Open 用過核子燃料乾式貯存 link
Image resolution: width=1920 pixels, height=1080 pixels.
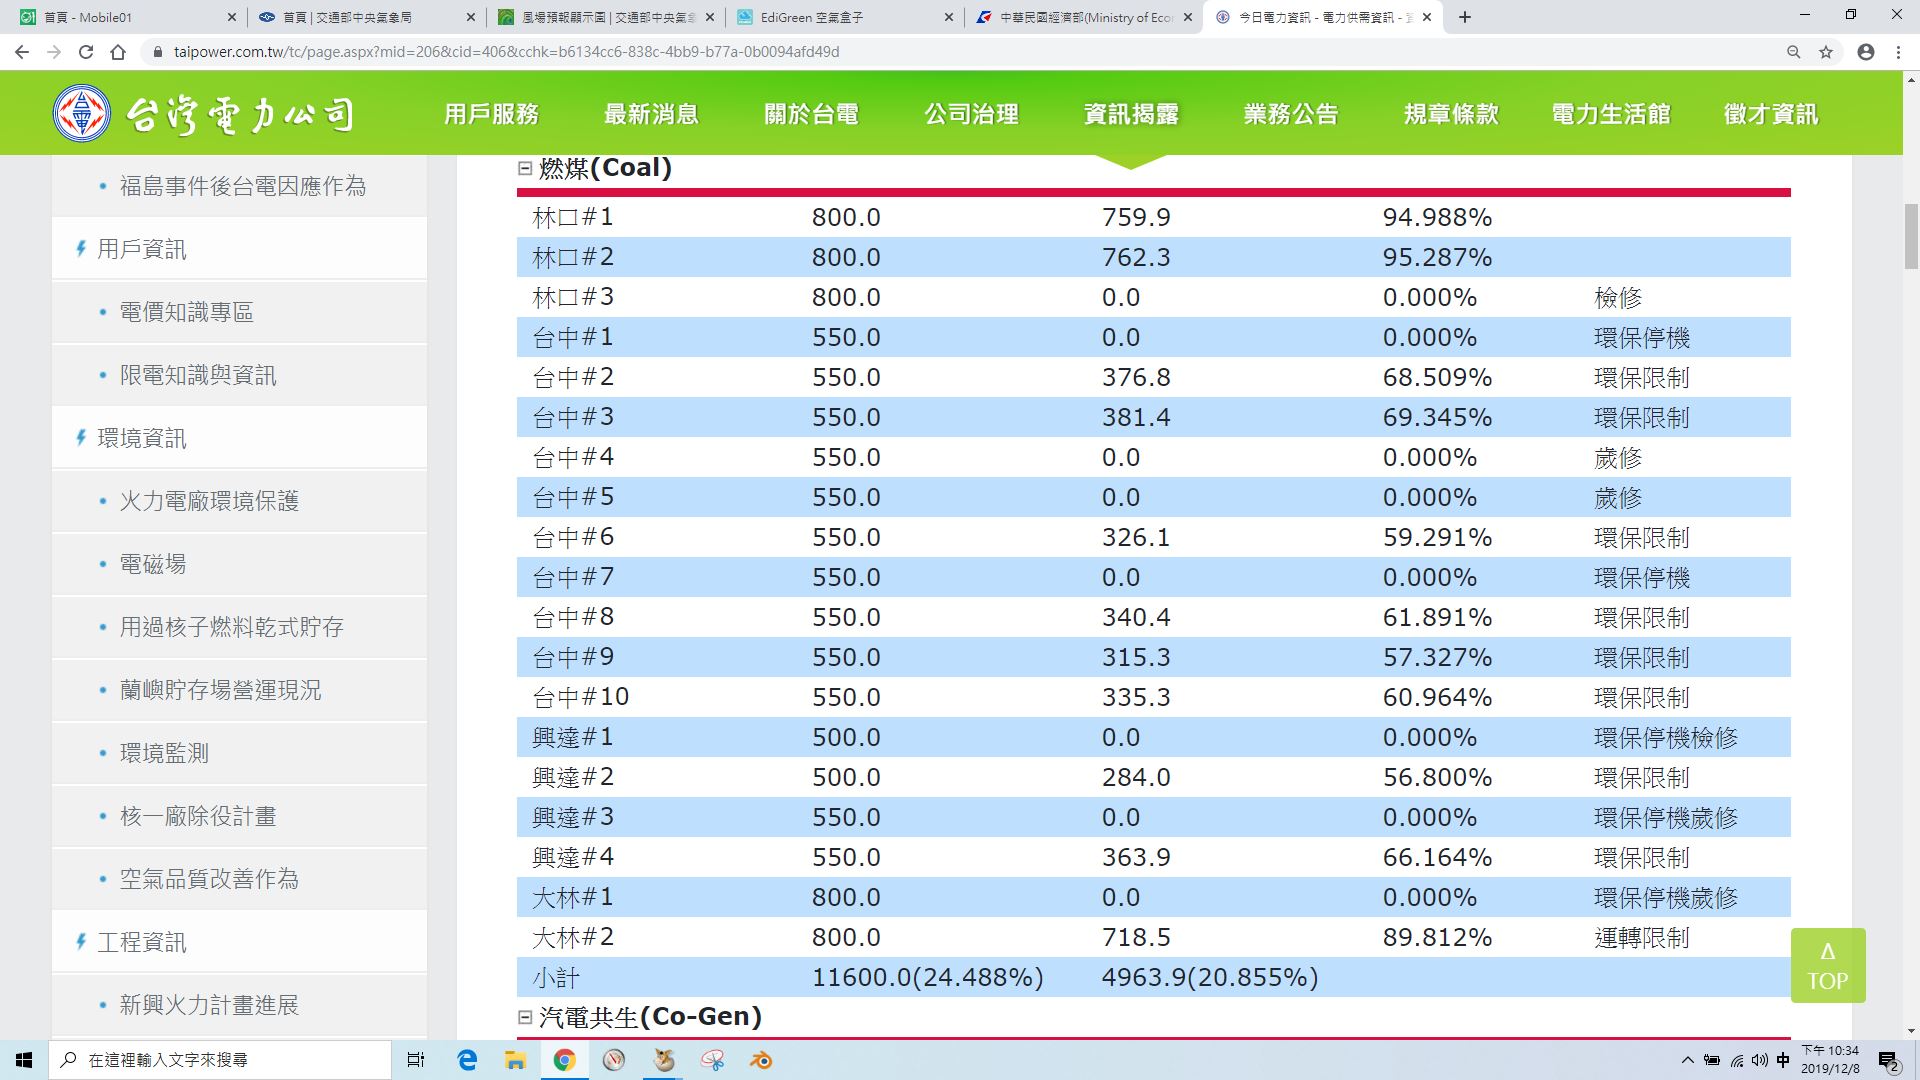(232, 627)
